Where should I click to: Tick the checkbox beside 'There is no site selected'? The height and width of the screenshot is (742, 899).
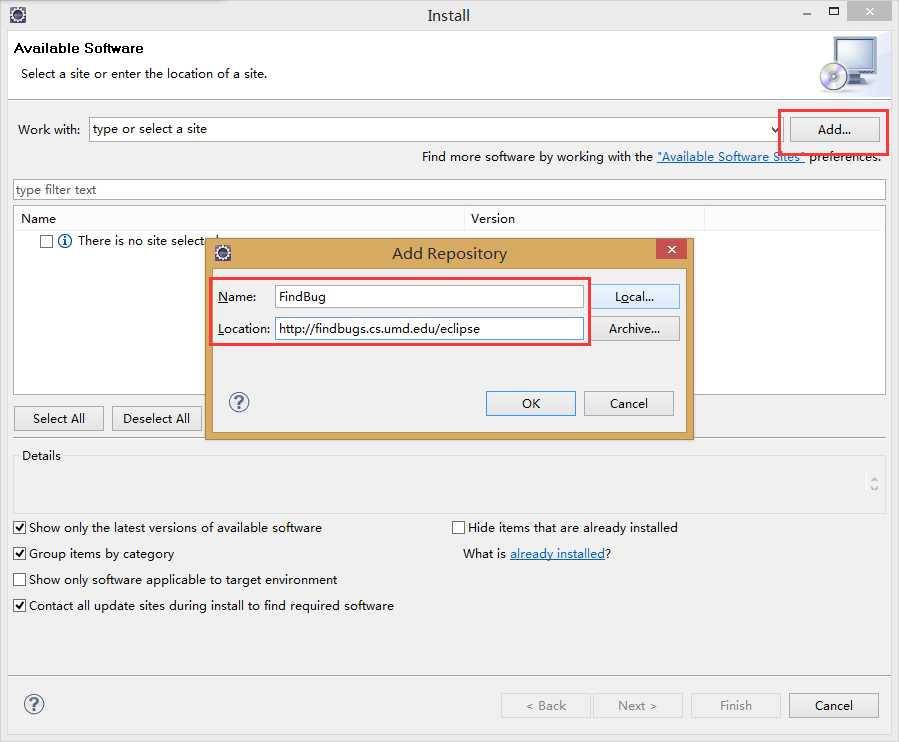[x=46, y=241]
